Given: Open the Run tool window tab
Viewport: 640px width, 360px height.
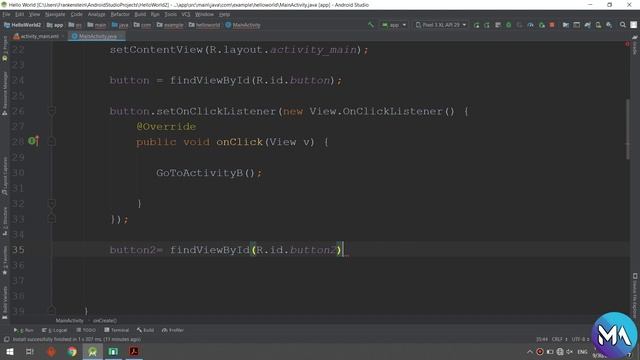Looking at the screenshot, I should pyautogui.click(x=24, y=330).
